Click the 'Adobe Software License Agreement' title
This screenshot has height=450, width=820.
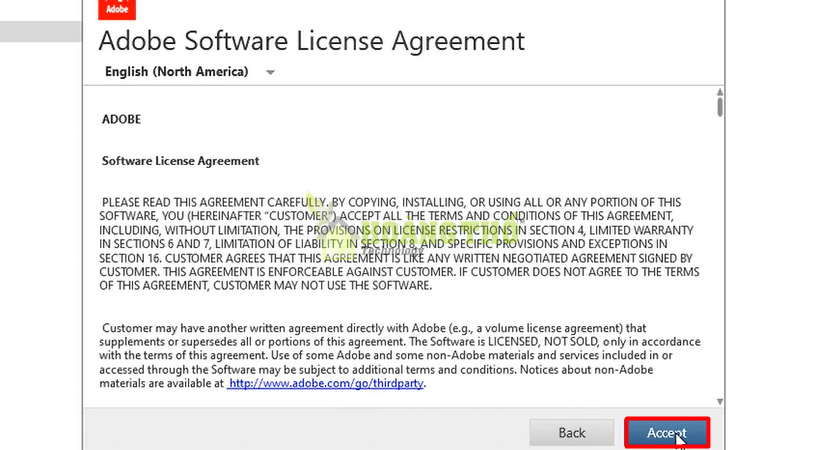click(x=312, y=41)
